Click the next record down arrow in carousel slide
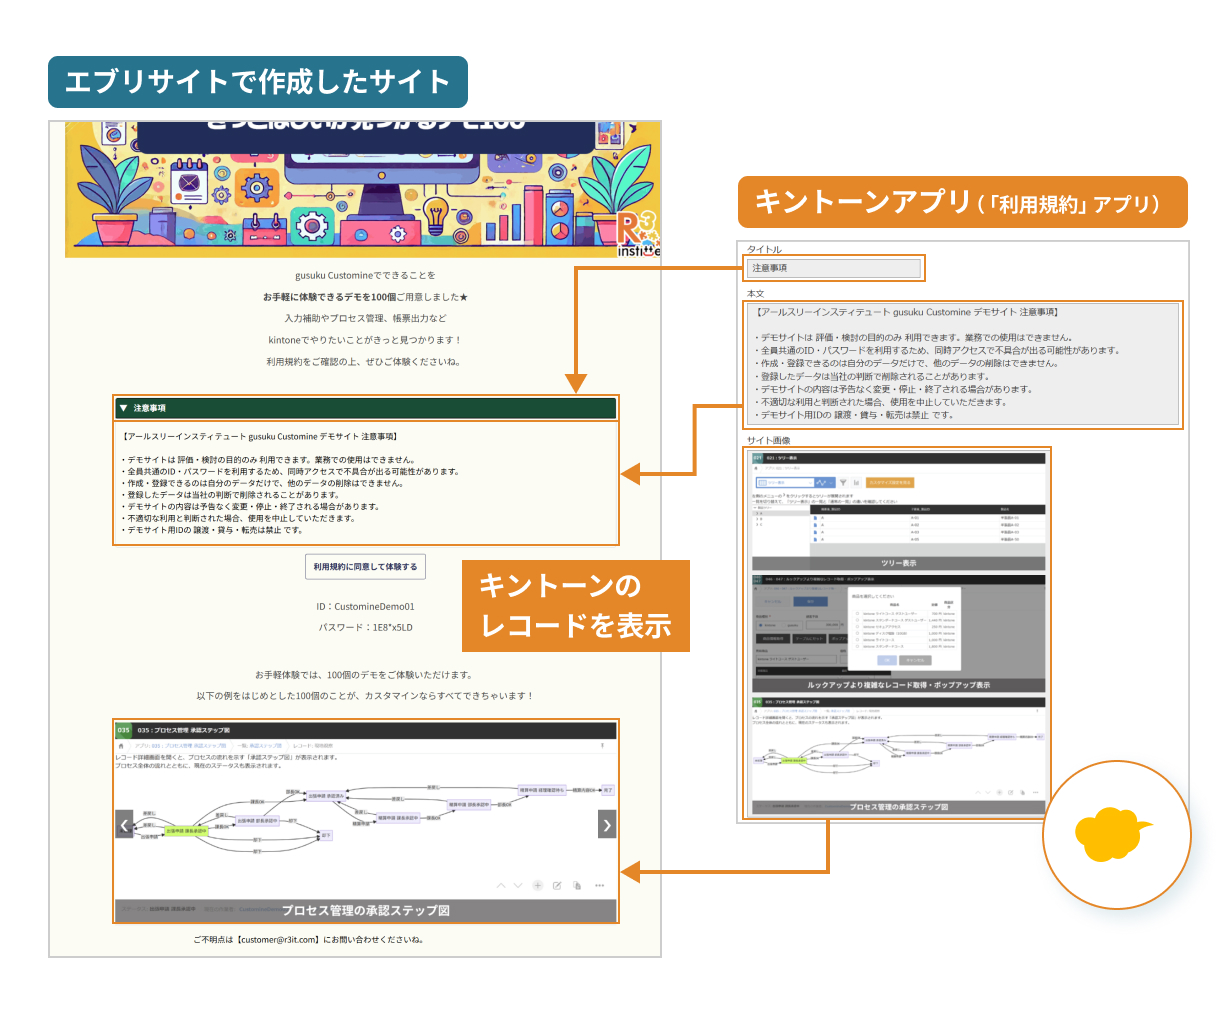Image resolution: width=1228 pixels, height=1014 pixels. (517, 885)
